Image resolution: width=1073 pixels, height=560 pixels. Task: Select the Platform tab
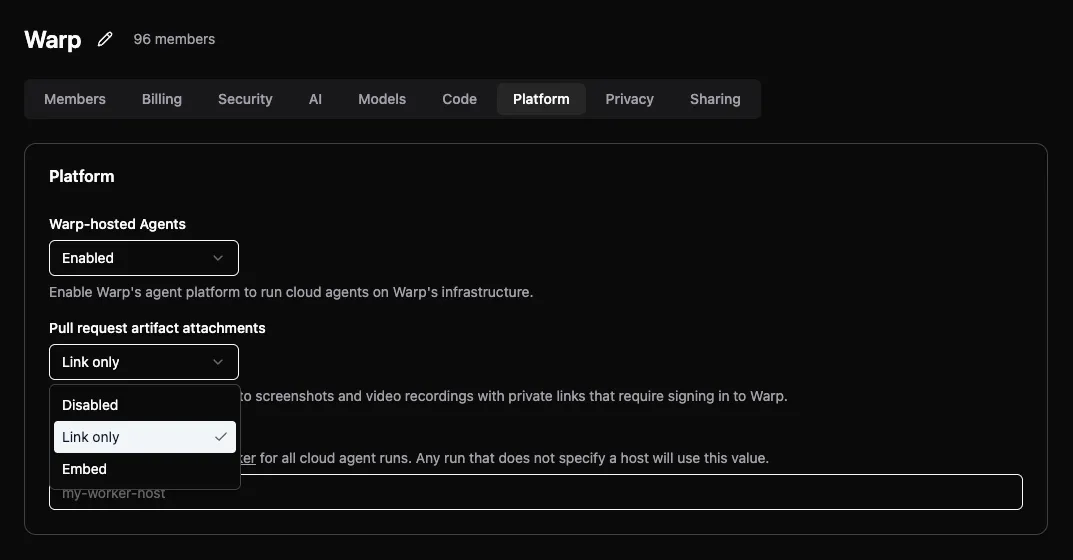[x=541, y=99]
